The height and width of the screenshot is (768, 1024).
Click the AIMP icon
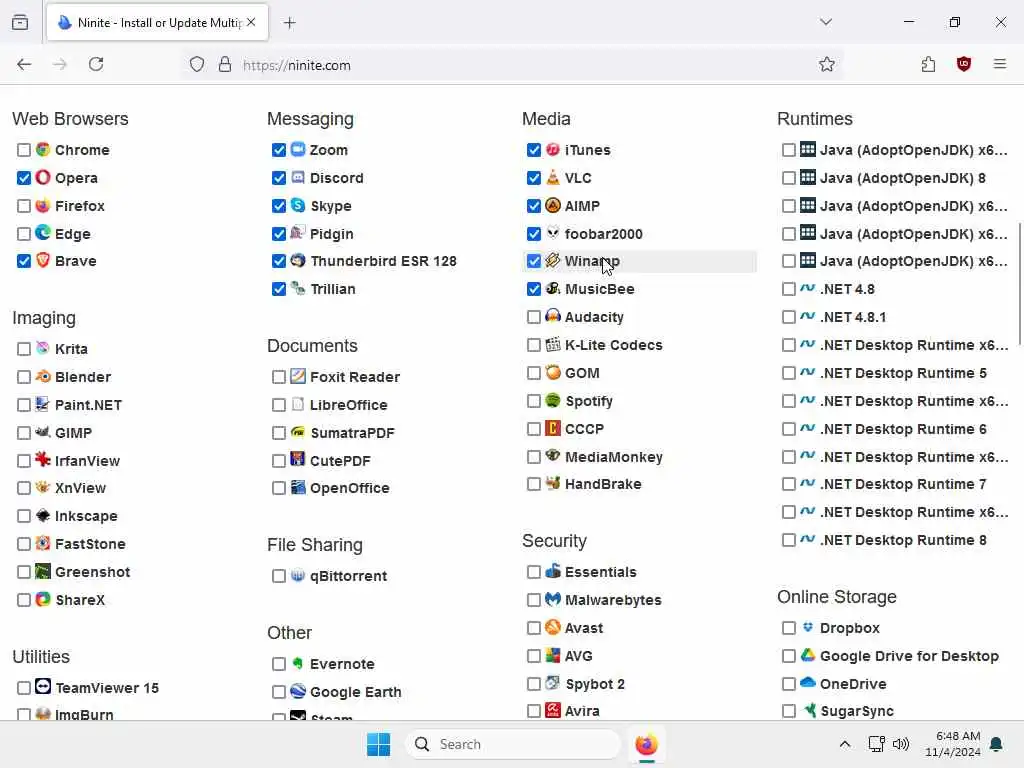pos(553,205)
